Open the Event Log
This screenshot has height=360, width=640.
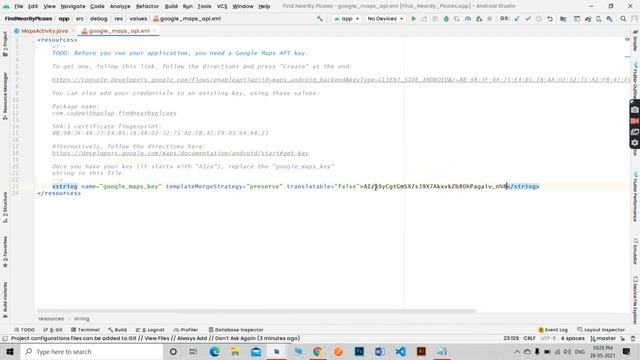click(553, 330)
